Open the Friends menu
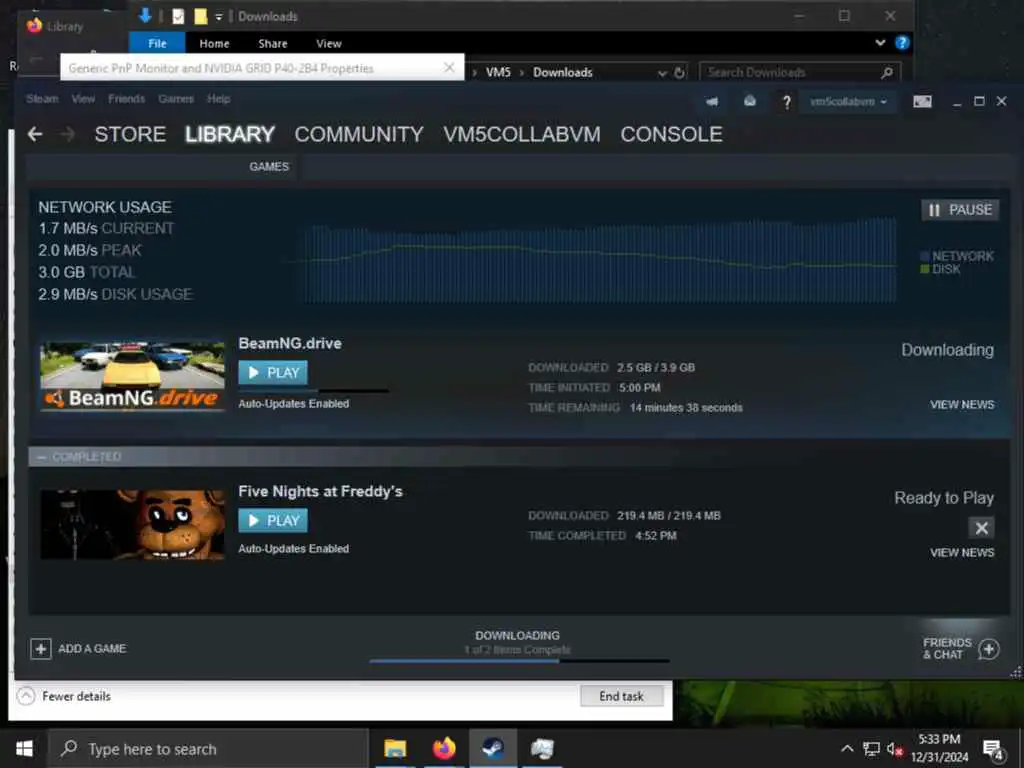Viewport: 1024px width, 768px height. tap(126, 99)
